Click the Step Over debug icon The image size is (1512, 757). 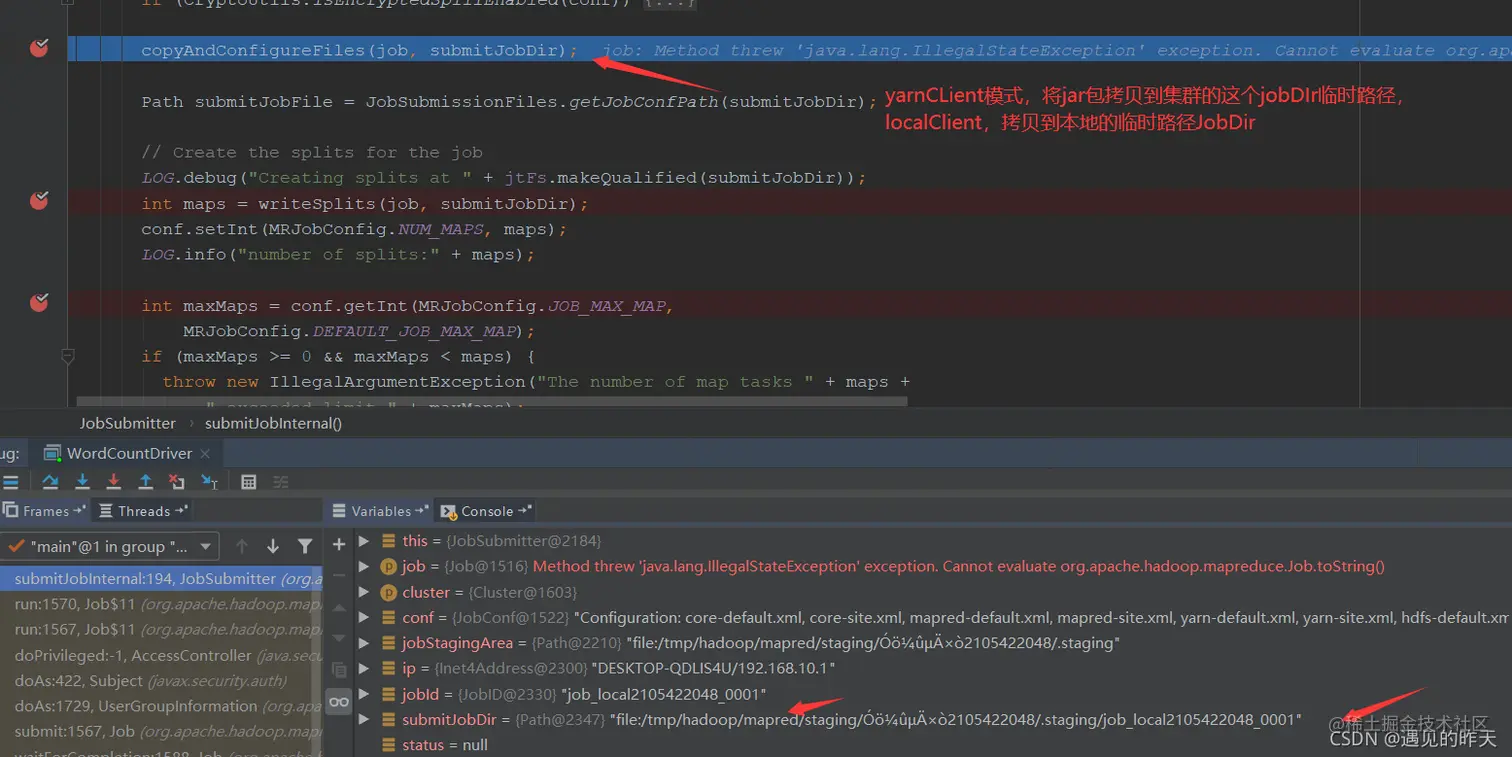pos(50,481)
